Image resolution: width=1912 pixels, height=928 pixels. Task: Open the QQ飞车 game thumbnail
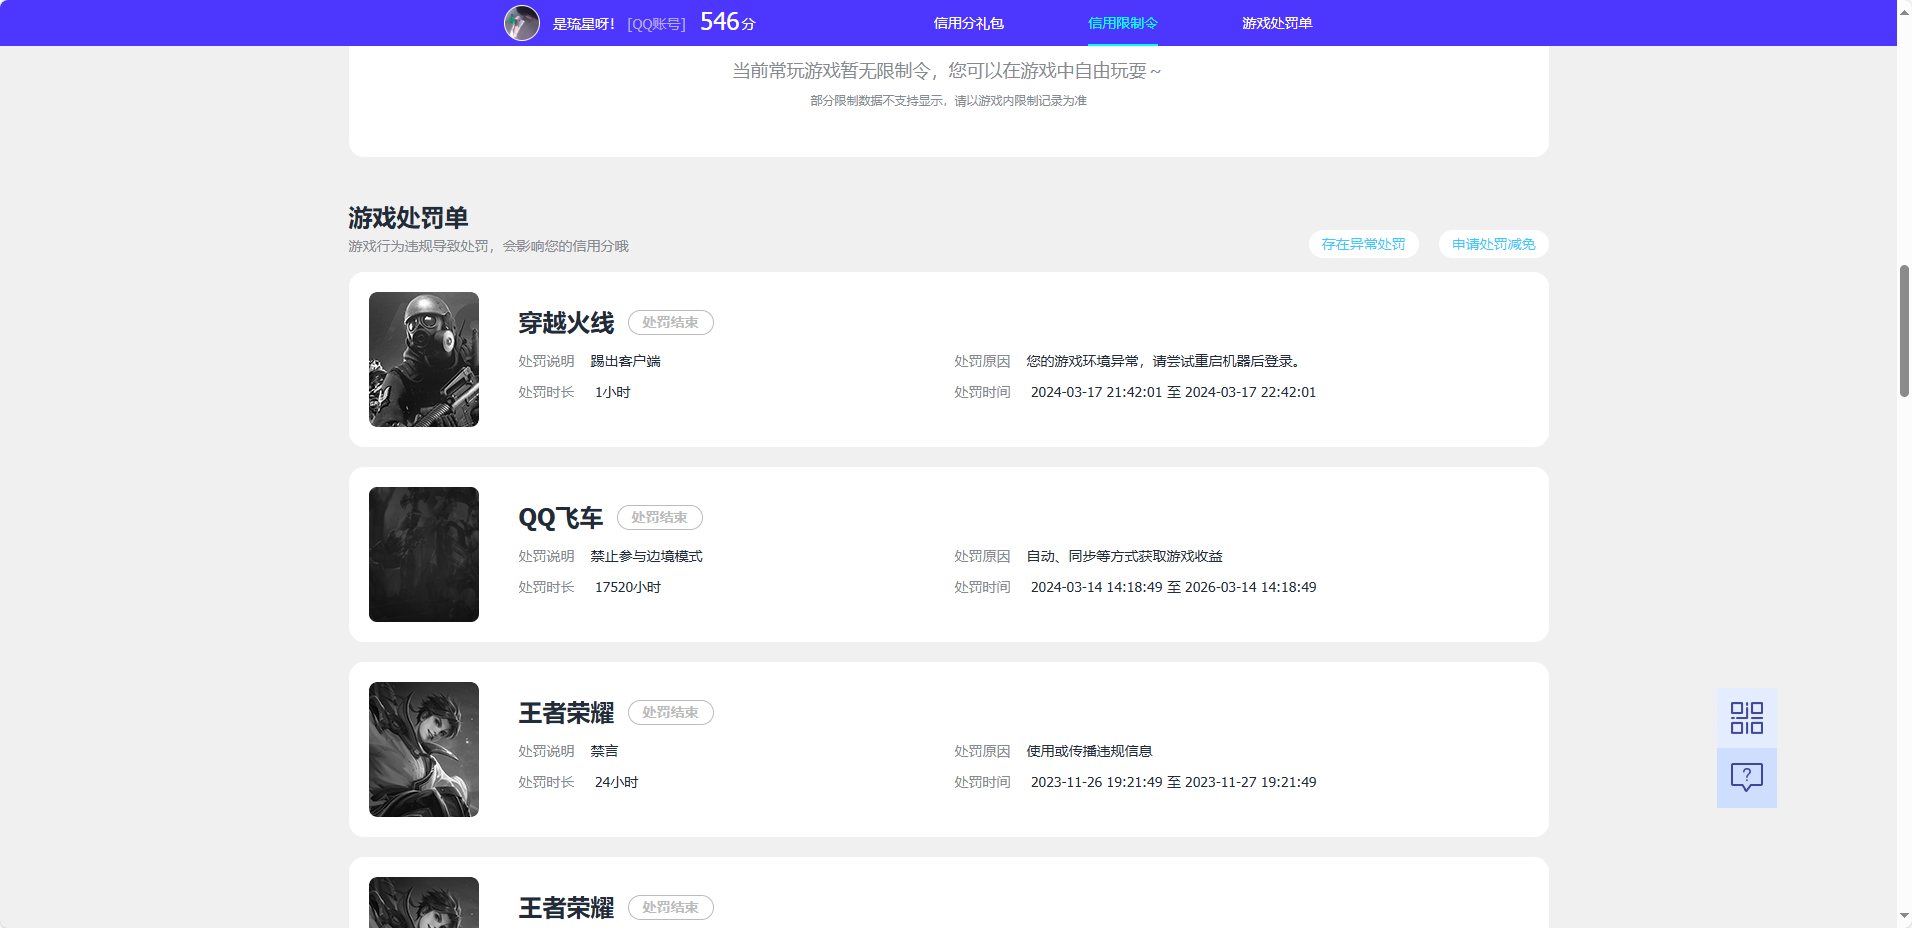point(424,554)
